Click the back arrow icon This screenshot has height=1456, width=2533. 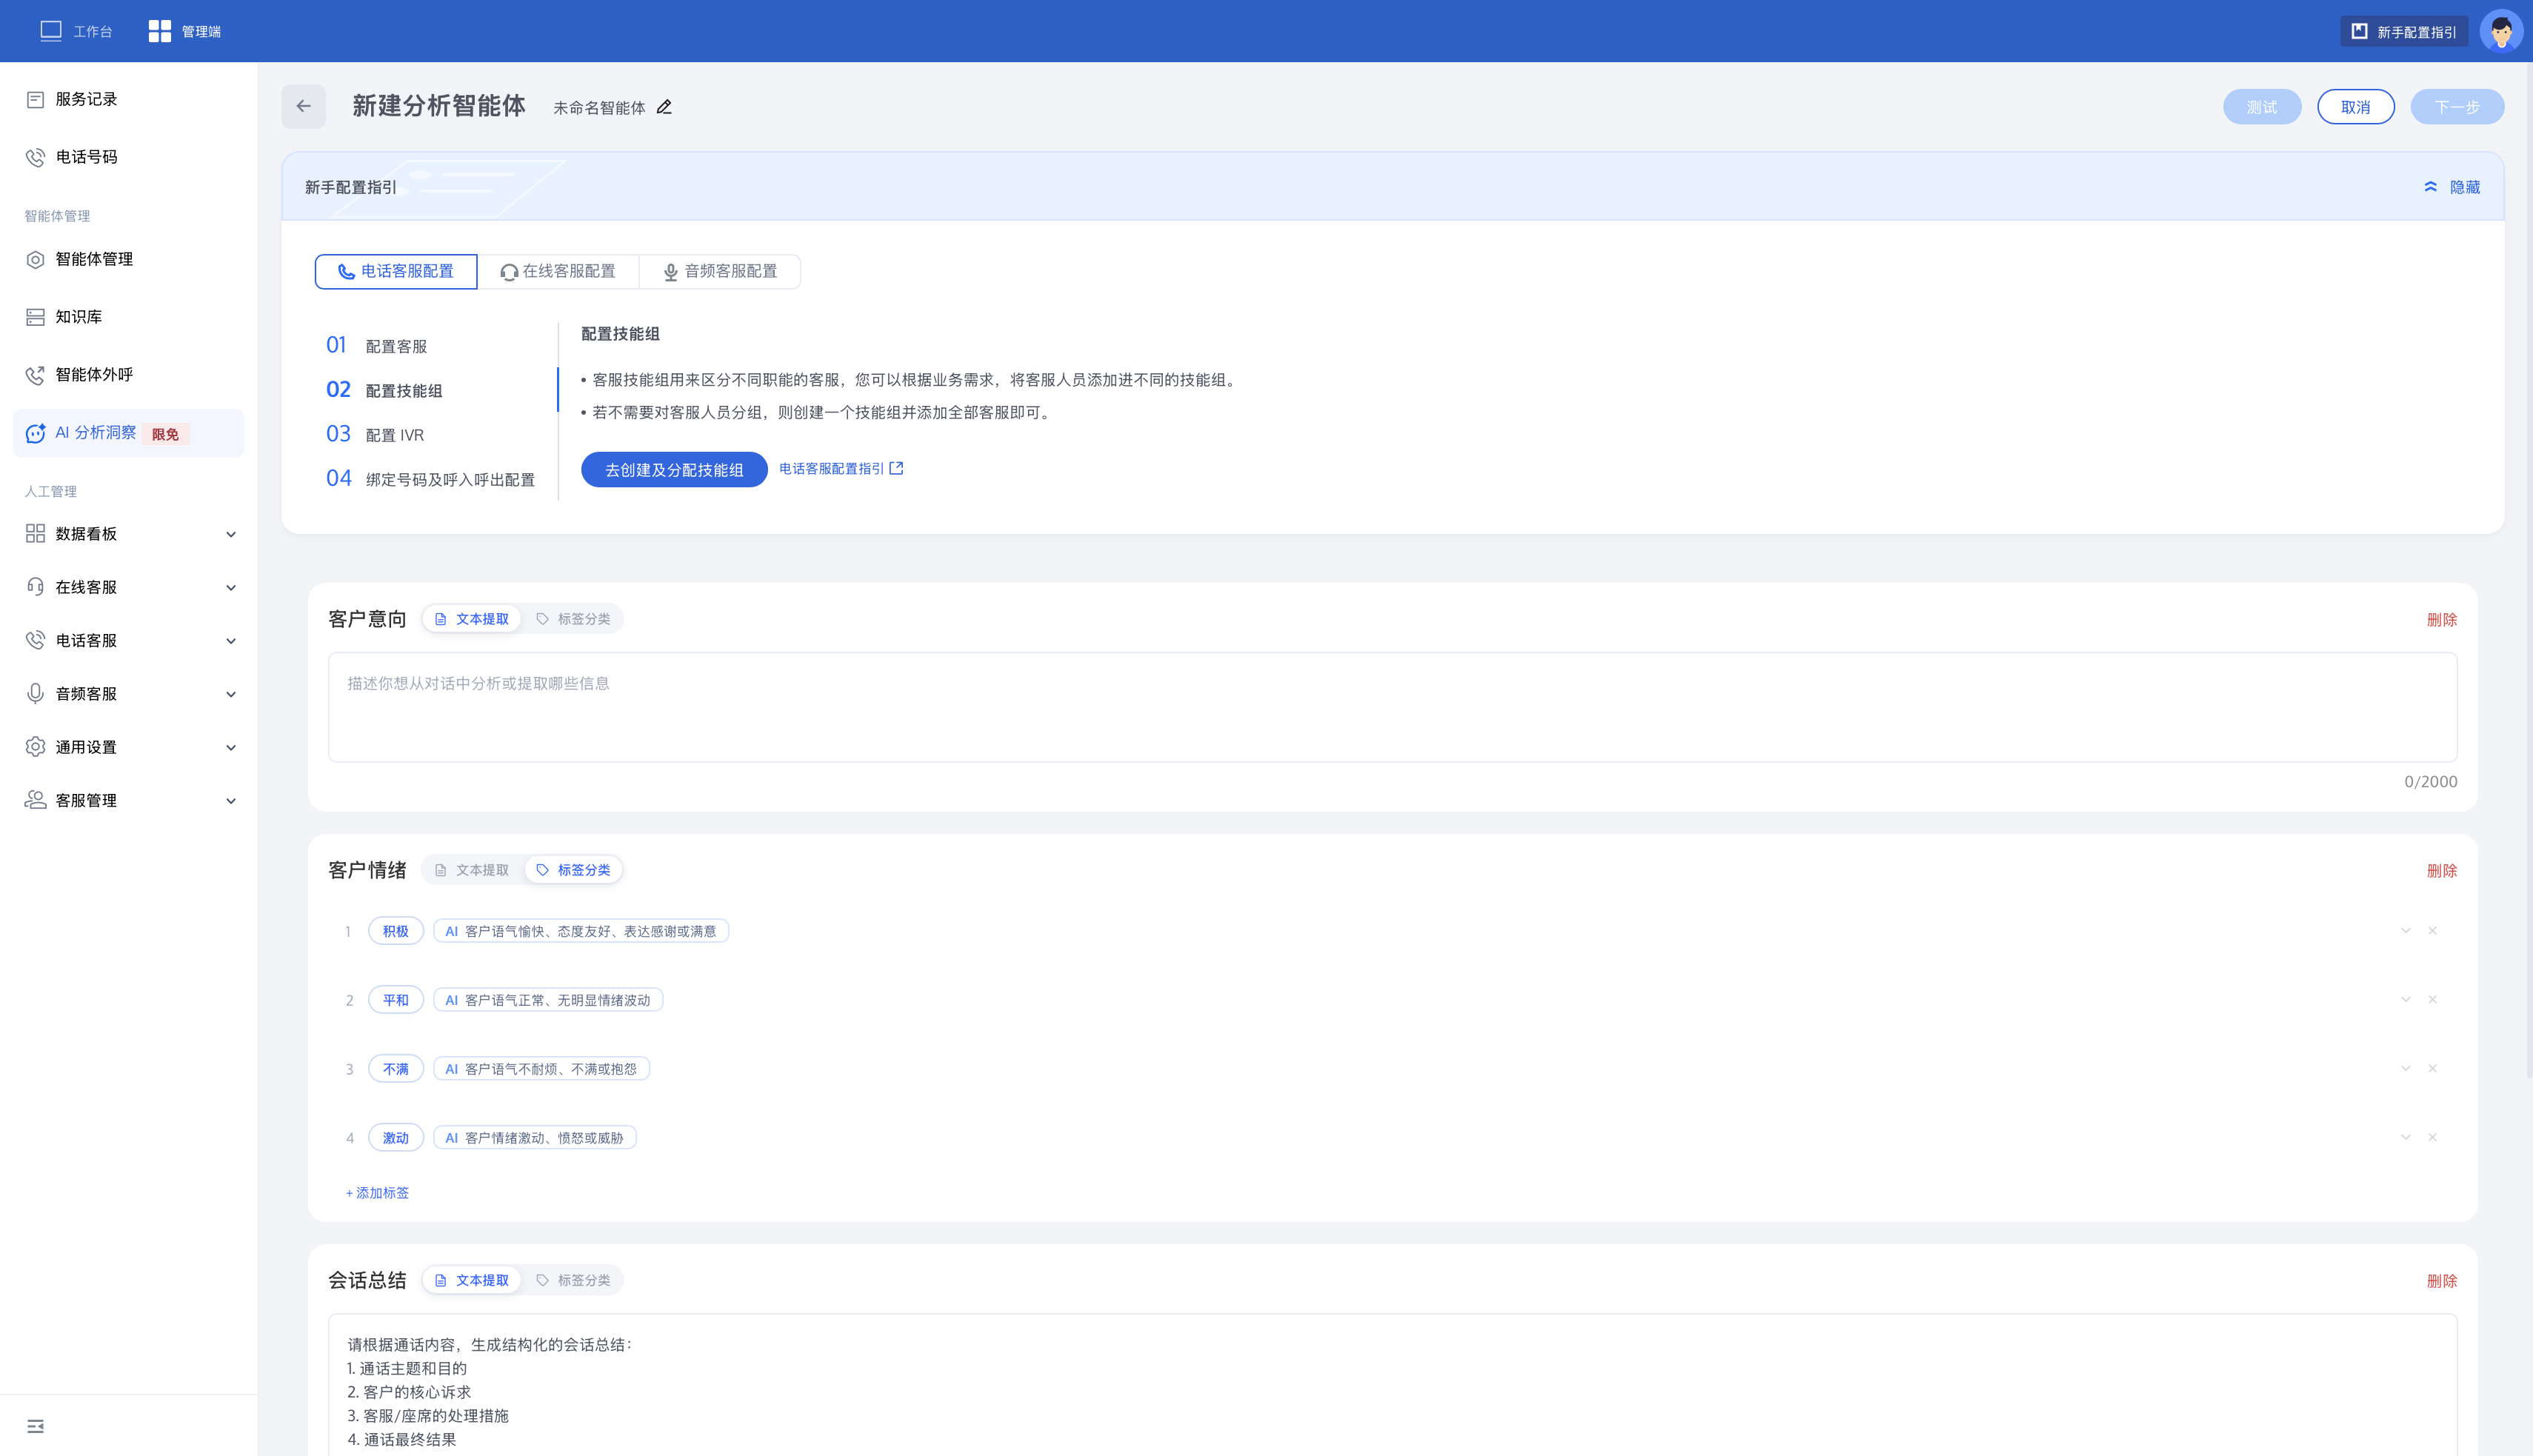(303, 106)
